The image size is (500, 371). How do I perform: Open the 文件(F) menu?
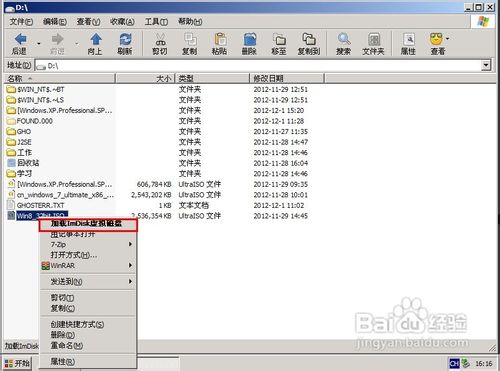click(x=21, y=22)
